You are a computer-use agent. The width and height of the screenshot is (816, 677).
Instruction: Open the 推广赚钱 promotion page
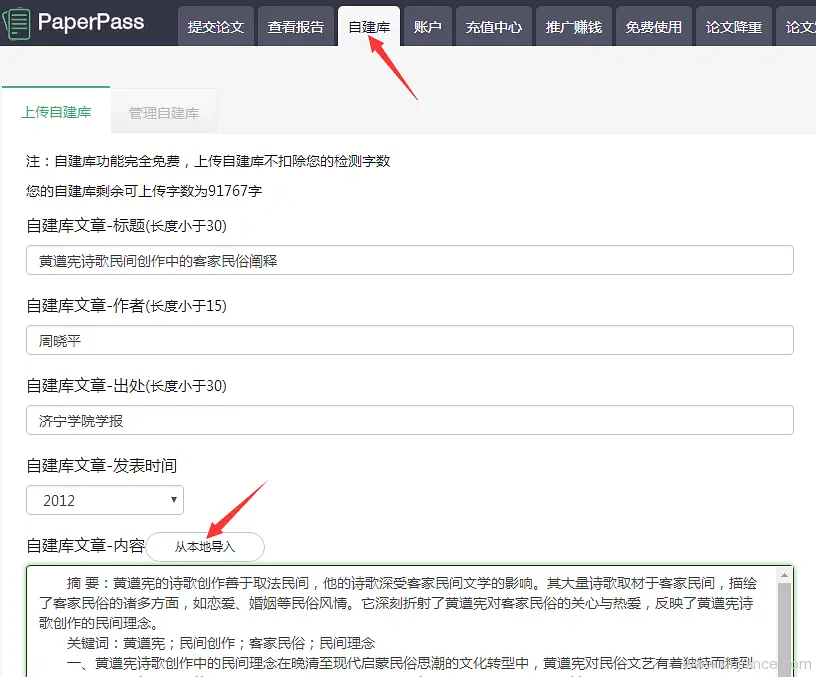tap(573, 27)
